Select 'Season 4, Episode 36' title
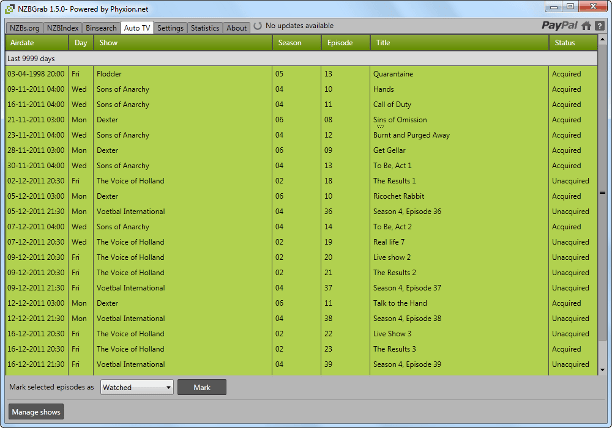This screenshot has width=612, height=428. coord(407,211)
